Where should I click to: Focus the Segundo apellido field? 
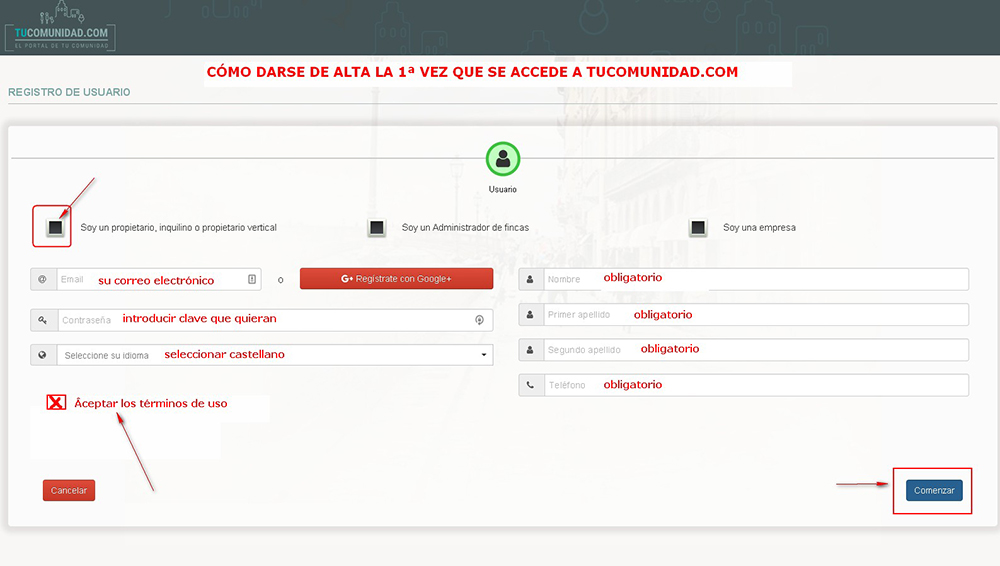pos(756,350)
